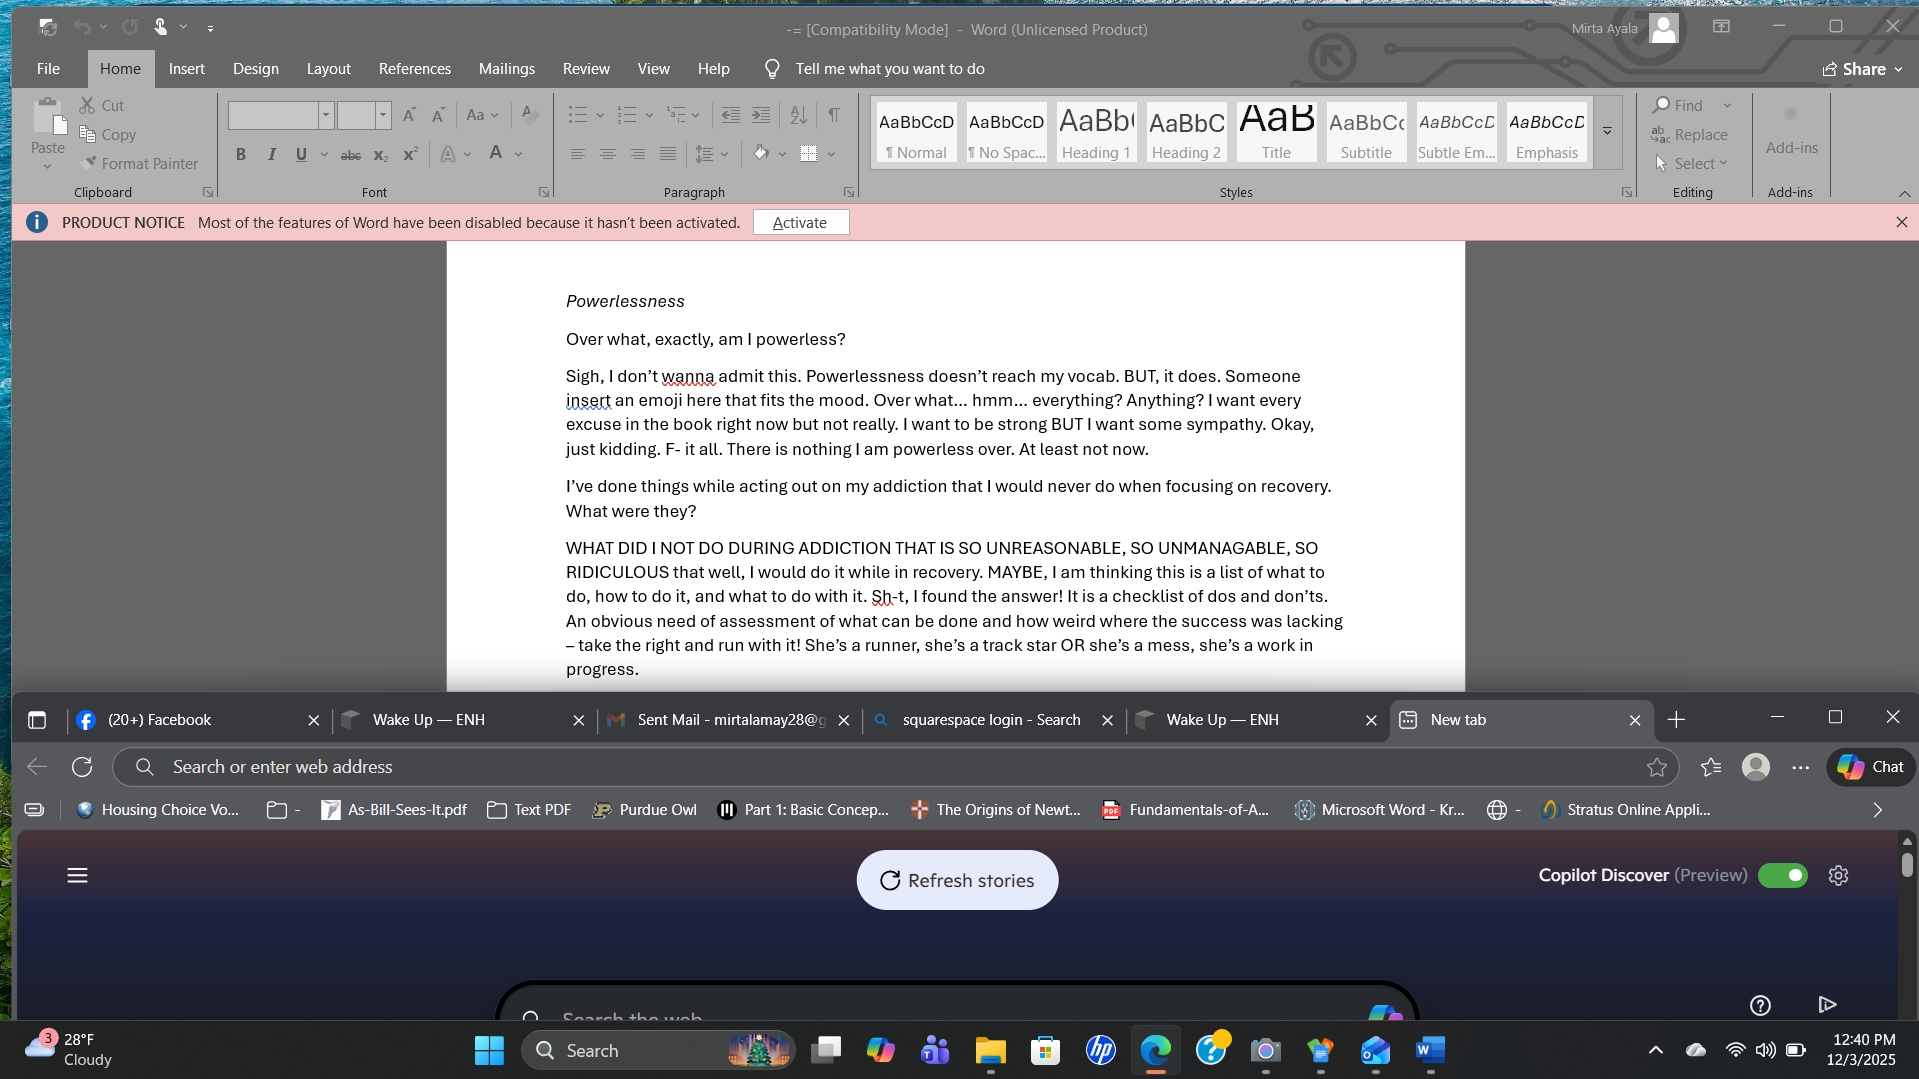Click shading paint bucket button

(x=761, y=154)
